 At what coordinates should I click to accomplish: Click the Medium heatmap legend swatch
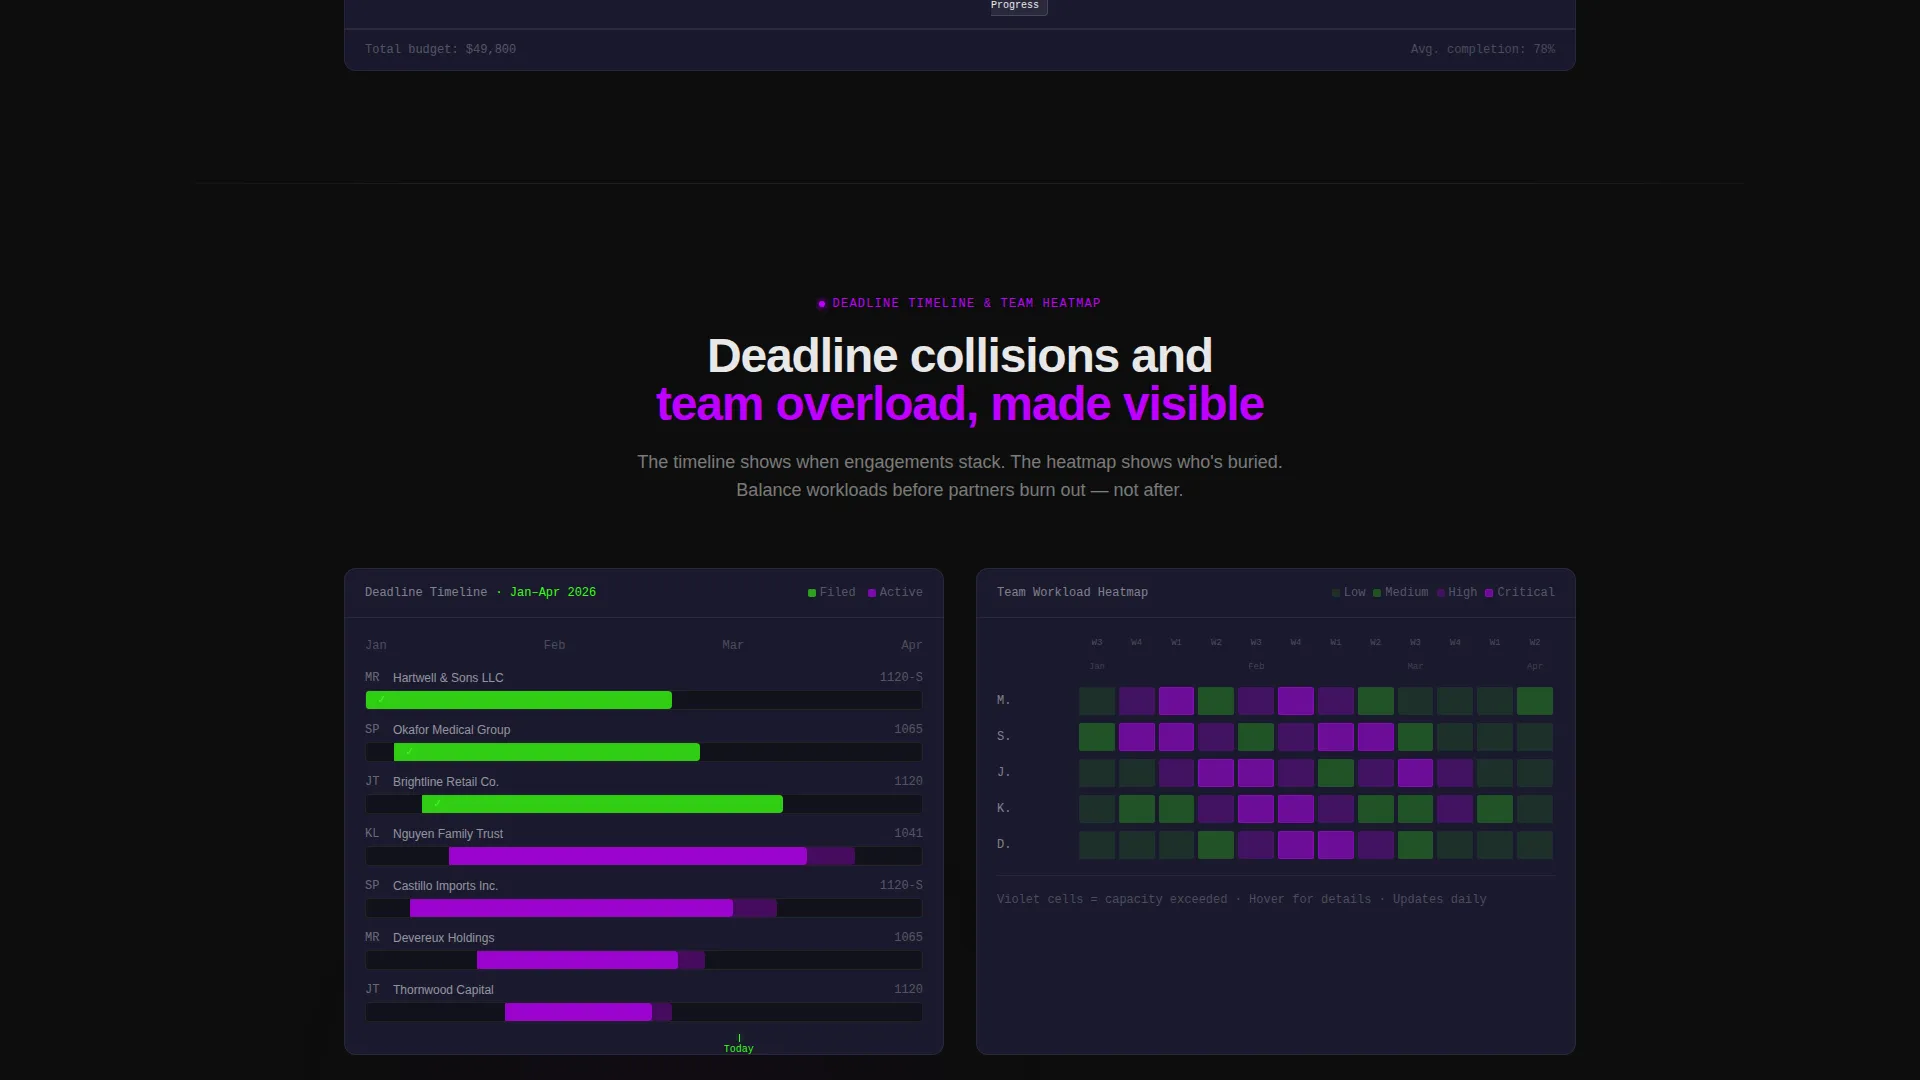pos(1377,593)
